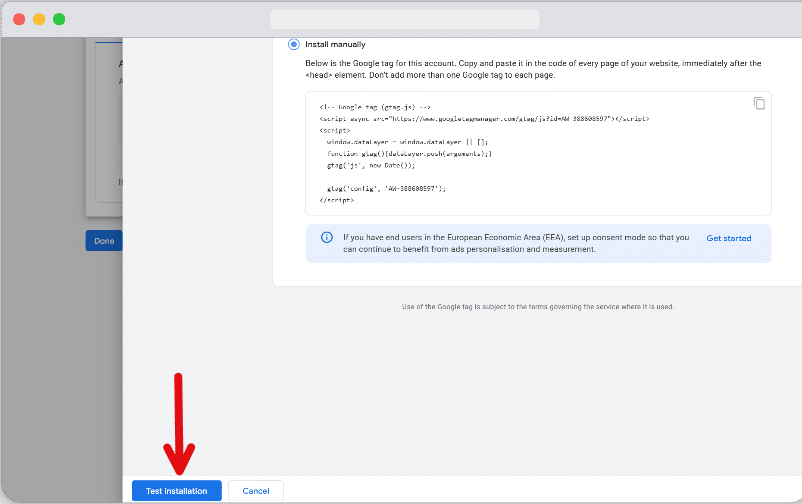This screenshot has height=504, width=802.
Task: Copy the Google tag code snippet
Action: click(x=759, y=103)
